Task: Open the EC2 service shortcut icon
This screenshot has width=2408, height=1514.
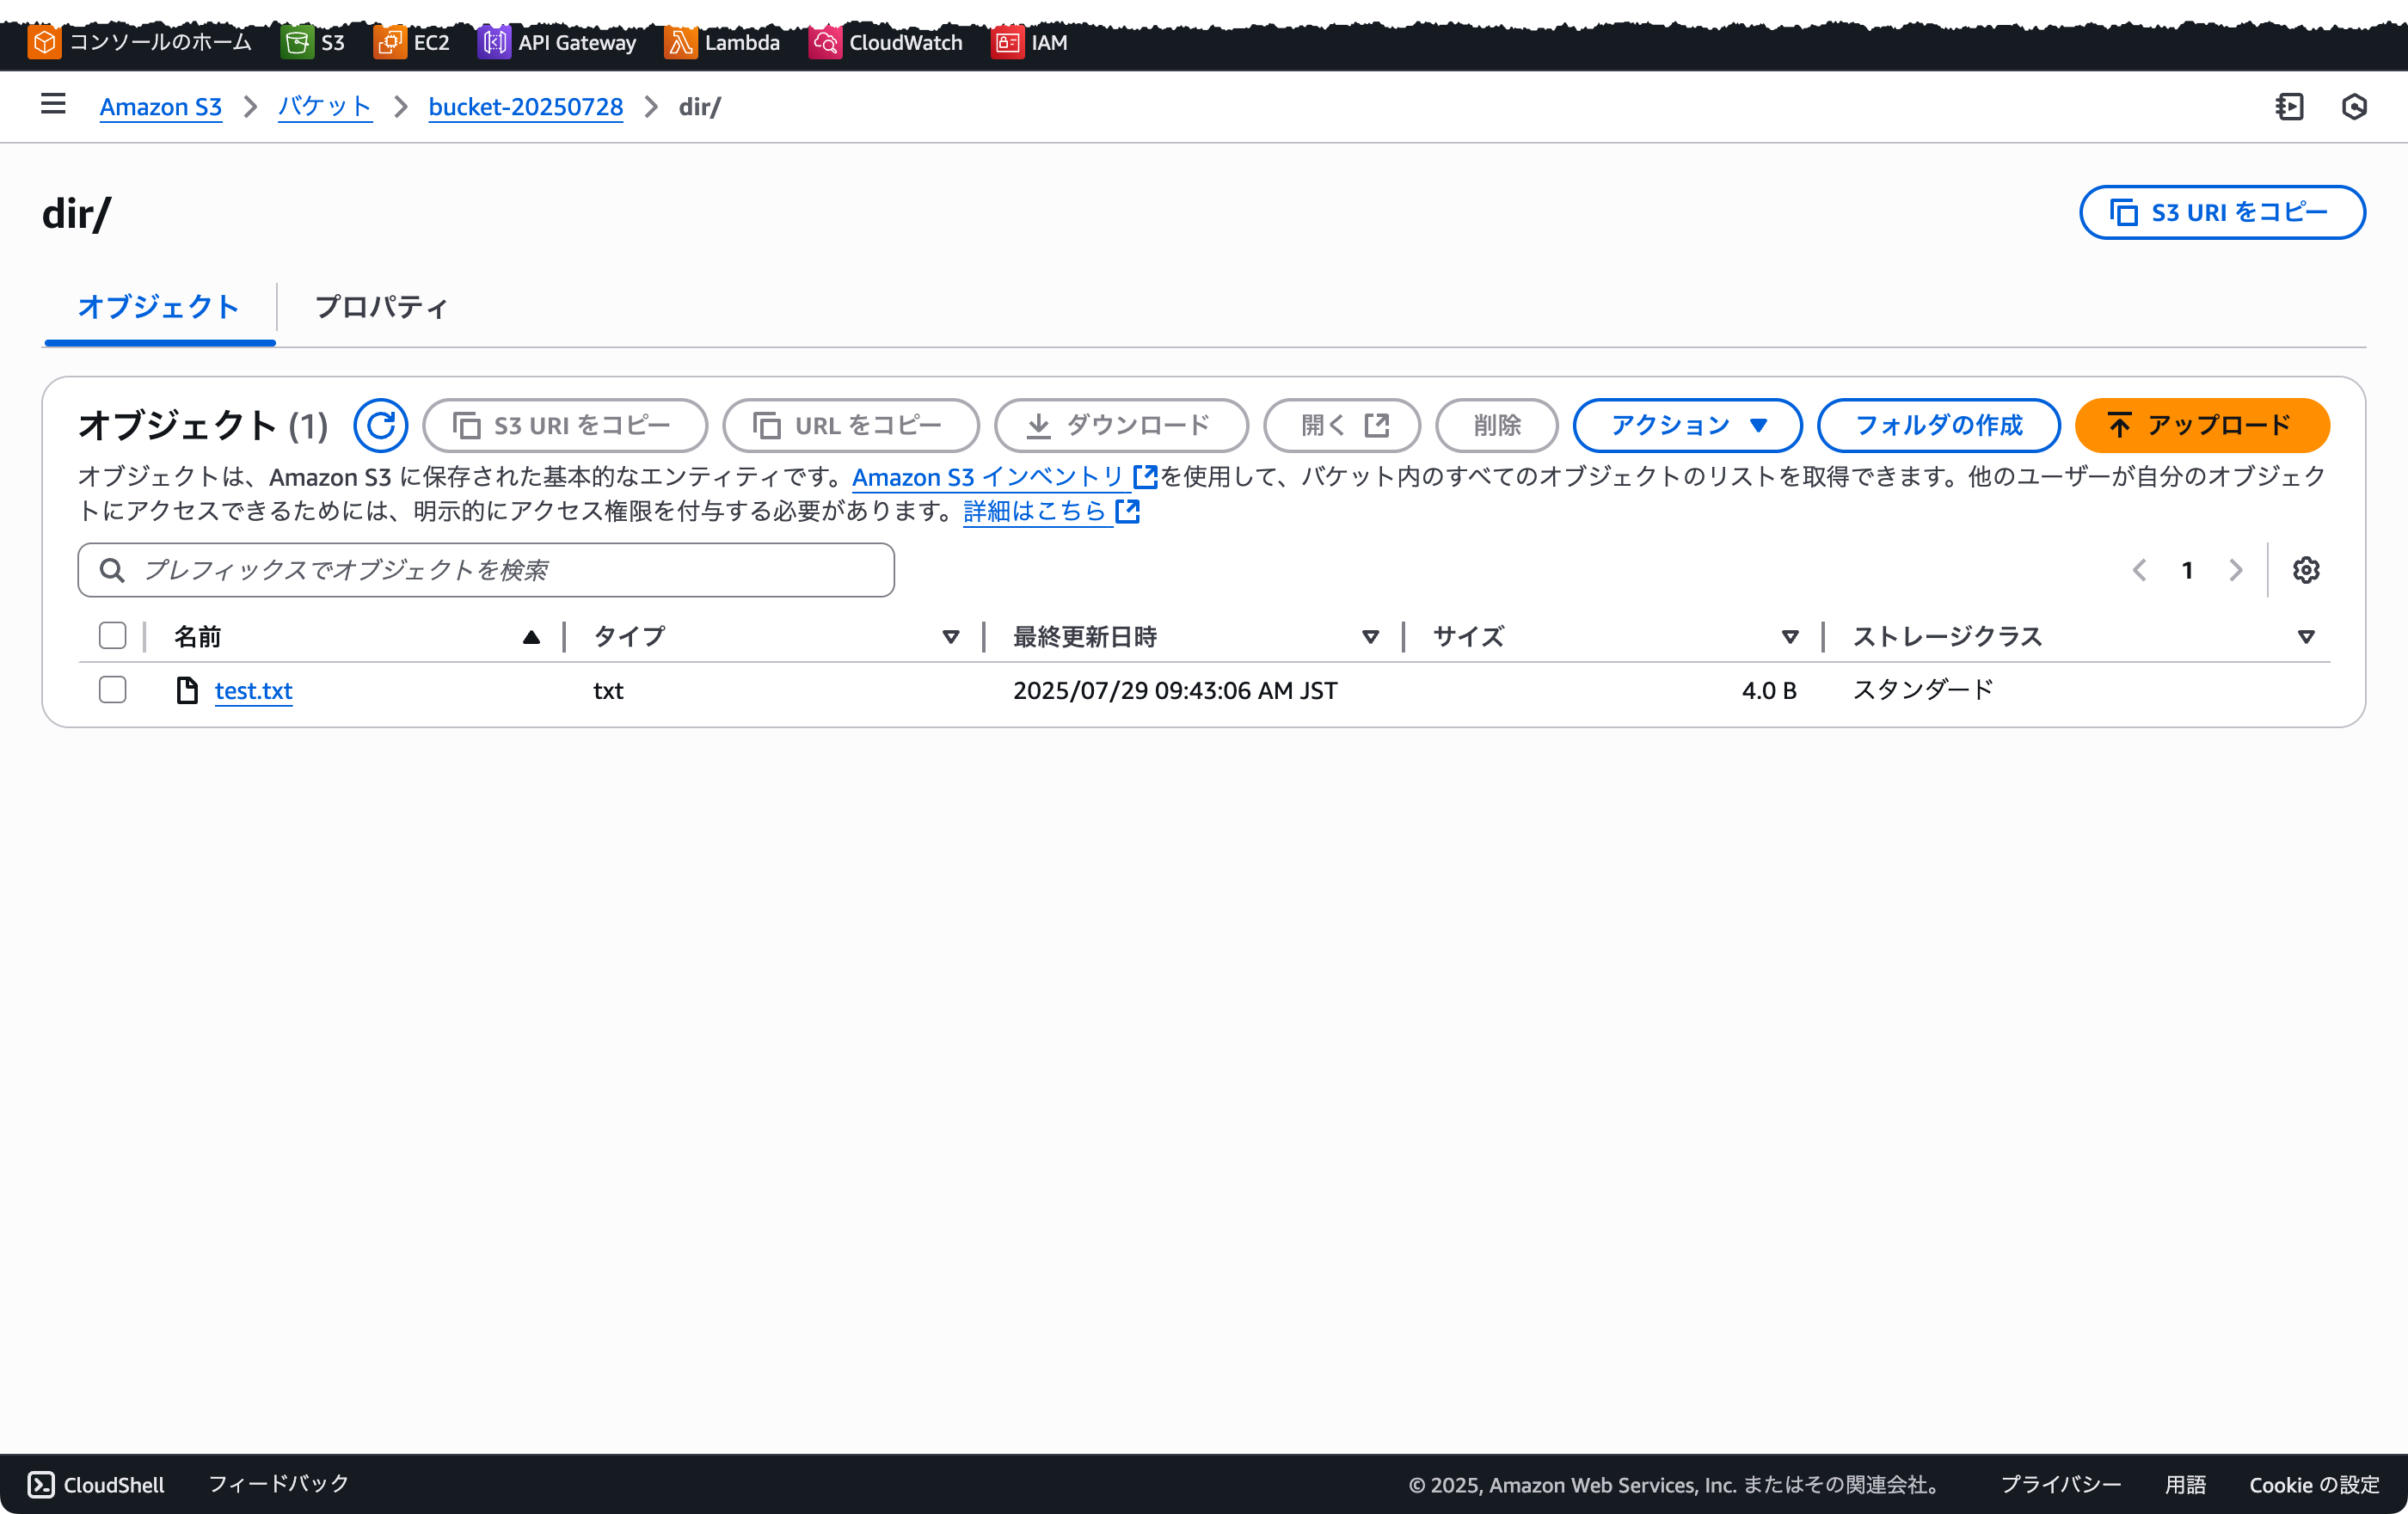Action: [x=389, y=42]
